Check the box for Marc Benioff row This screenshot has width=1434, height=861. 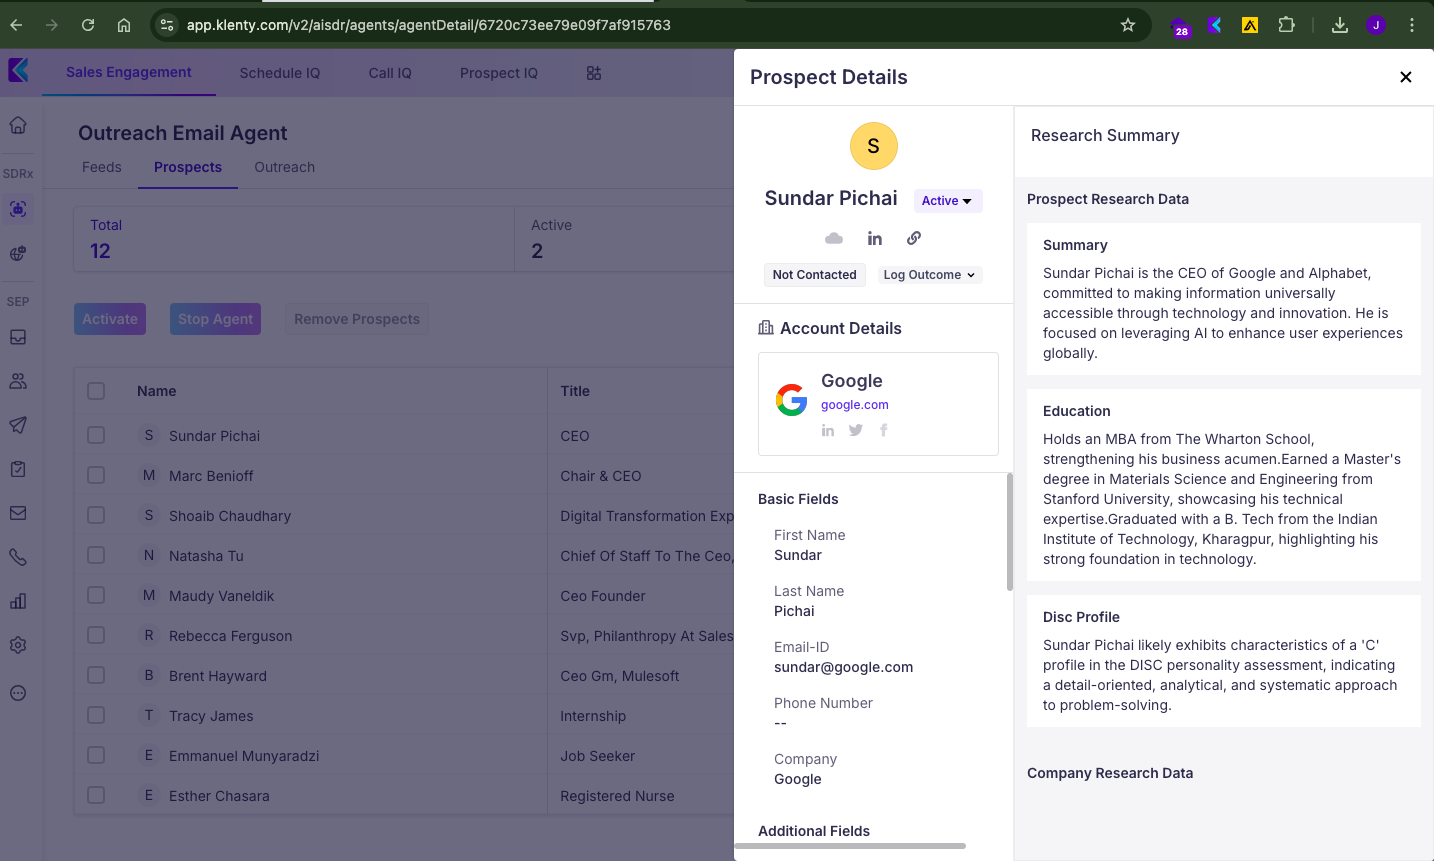click(96, 475)
